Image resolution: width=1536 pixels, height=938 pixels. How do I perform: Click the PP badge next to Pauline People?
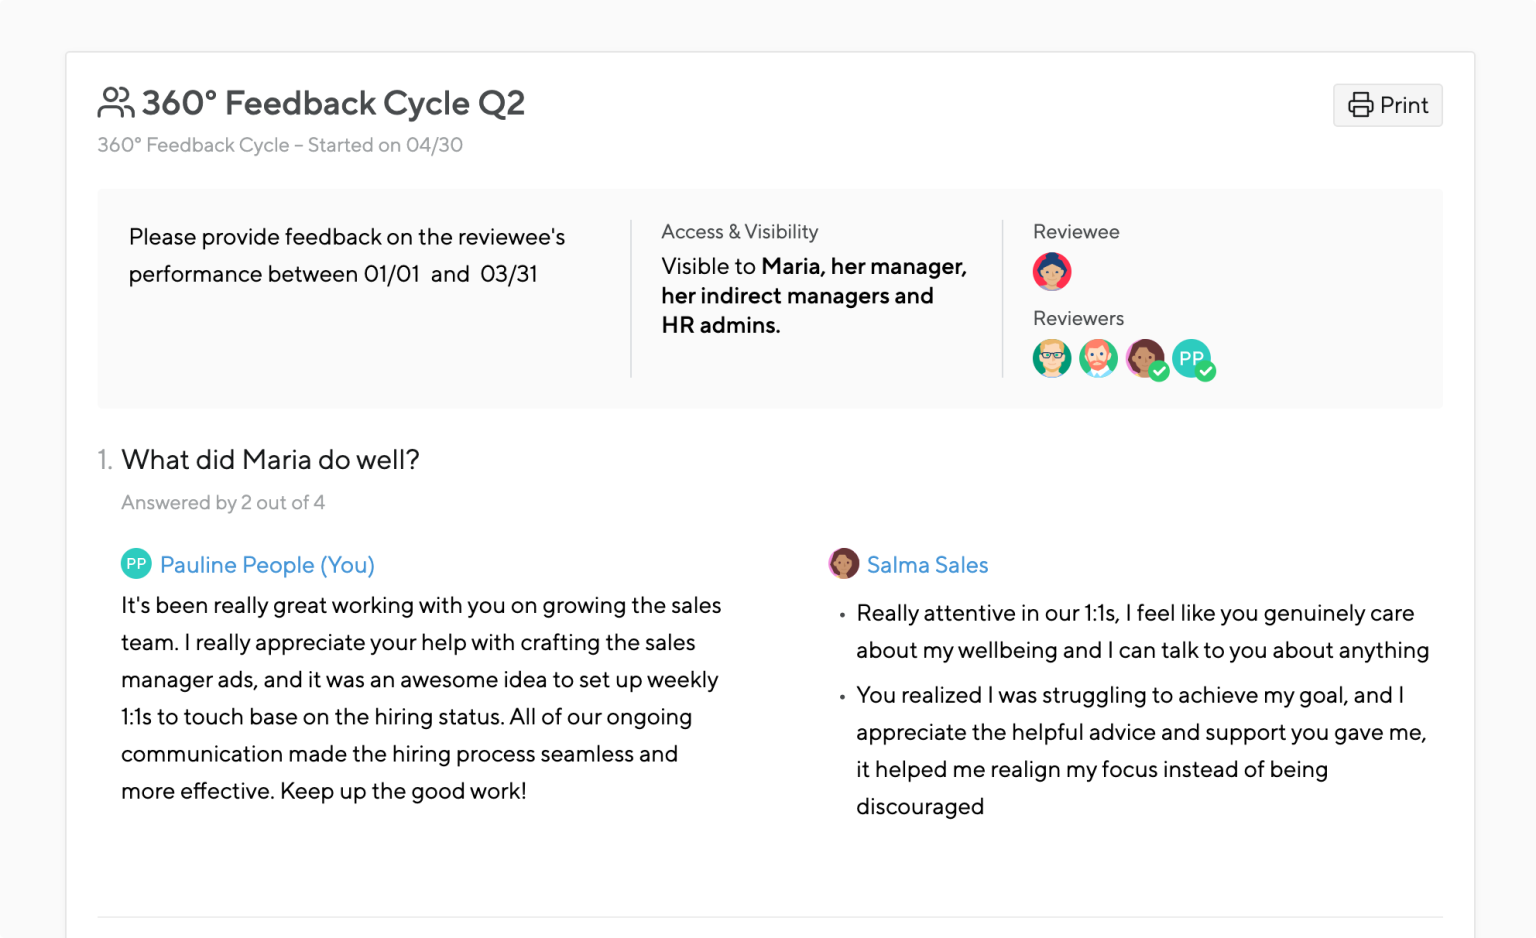(x=136, y=563)
